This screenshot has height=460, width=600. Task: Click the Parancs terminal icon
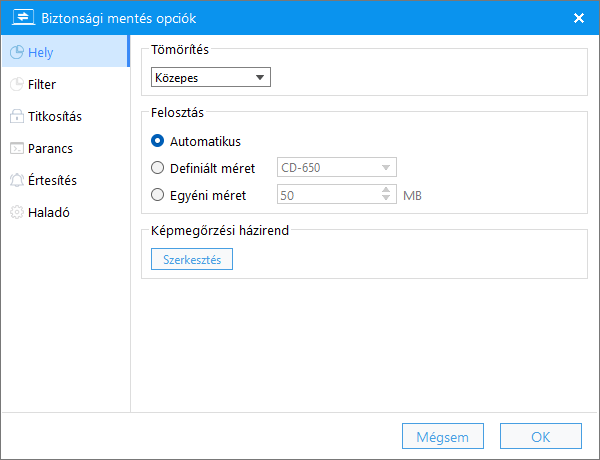17,148
